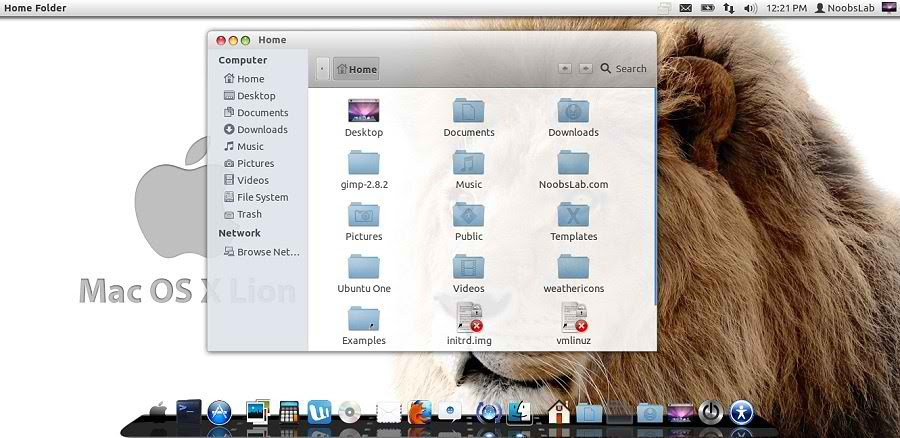The image size is (900, 438).
Task: Open Trash in the sidebar
Action: tap(242, 214)
